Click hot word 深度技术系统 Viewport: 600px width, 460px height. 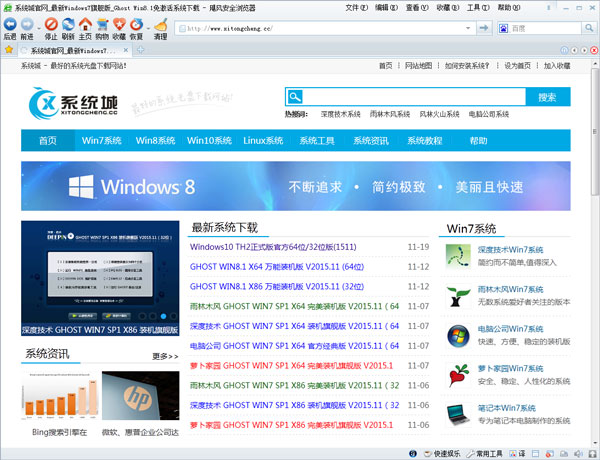point(341,114)
